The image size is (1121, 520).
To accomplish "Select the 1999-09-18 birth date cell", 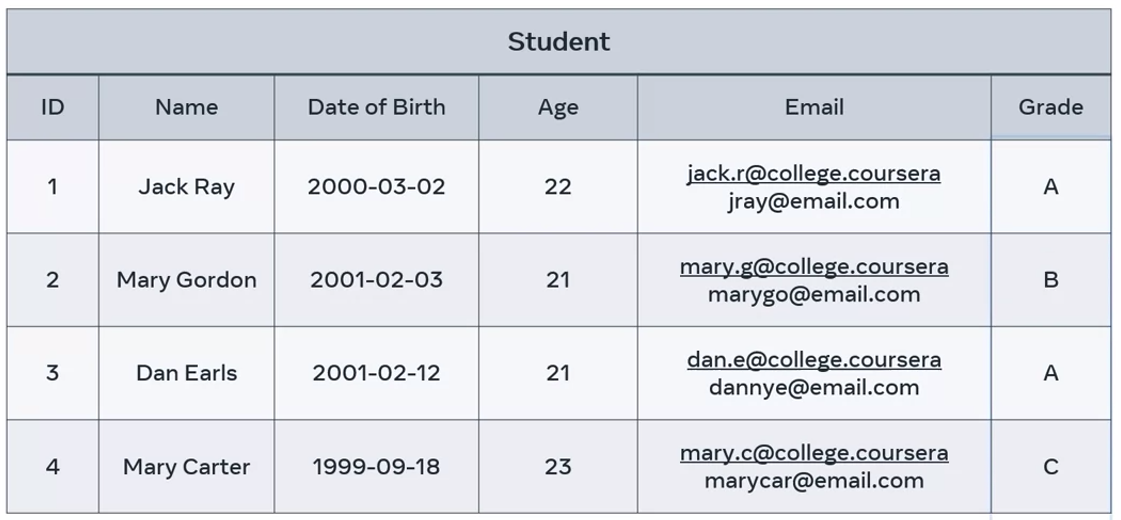I will click(x=376, y=467).
